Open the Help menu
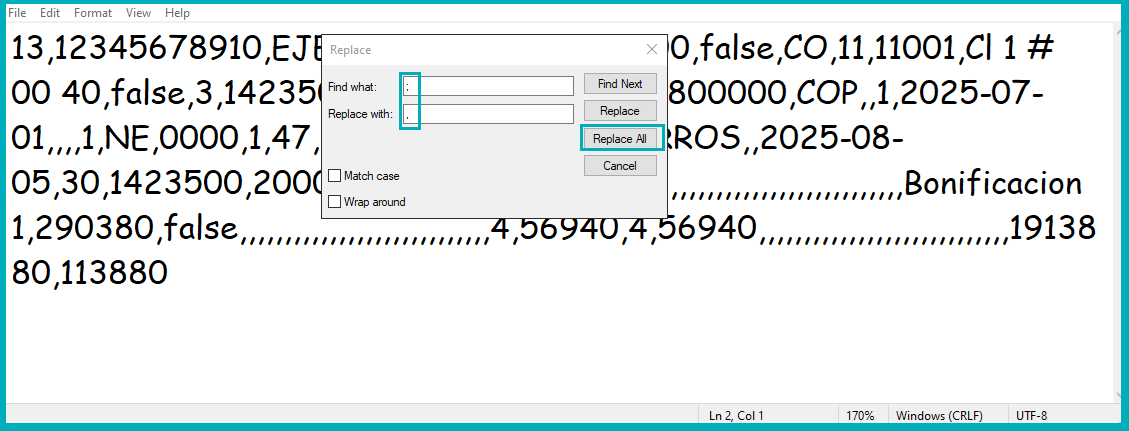 click(x=177, y=13)
